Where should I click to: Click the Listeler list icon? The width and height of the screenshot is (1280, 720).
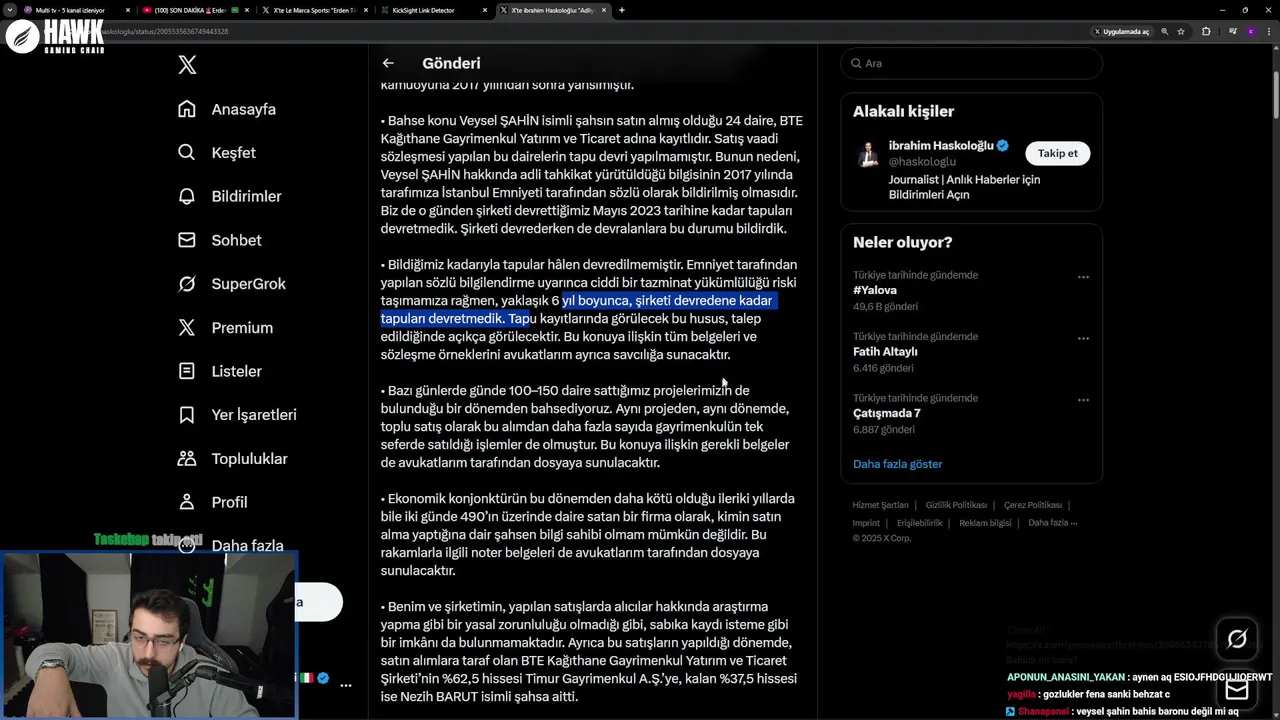[187, 371]
